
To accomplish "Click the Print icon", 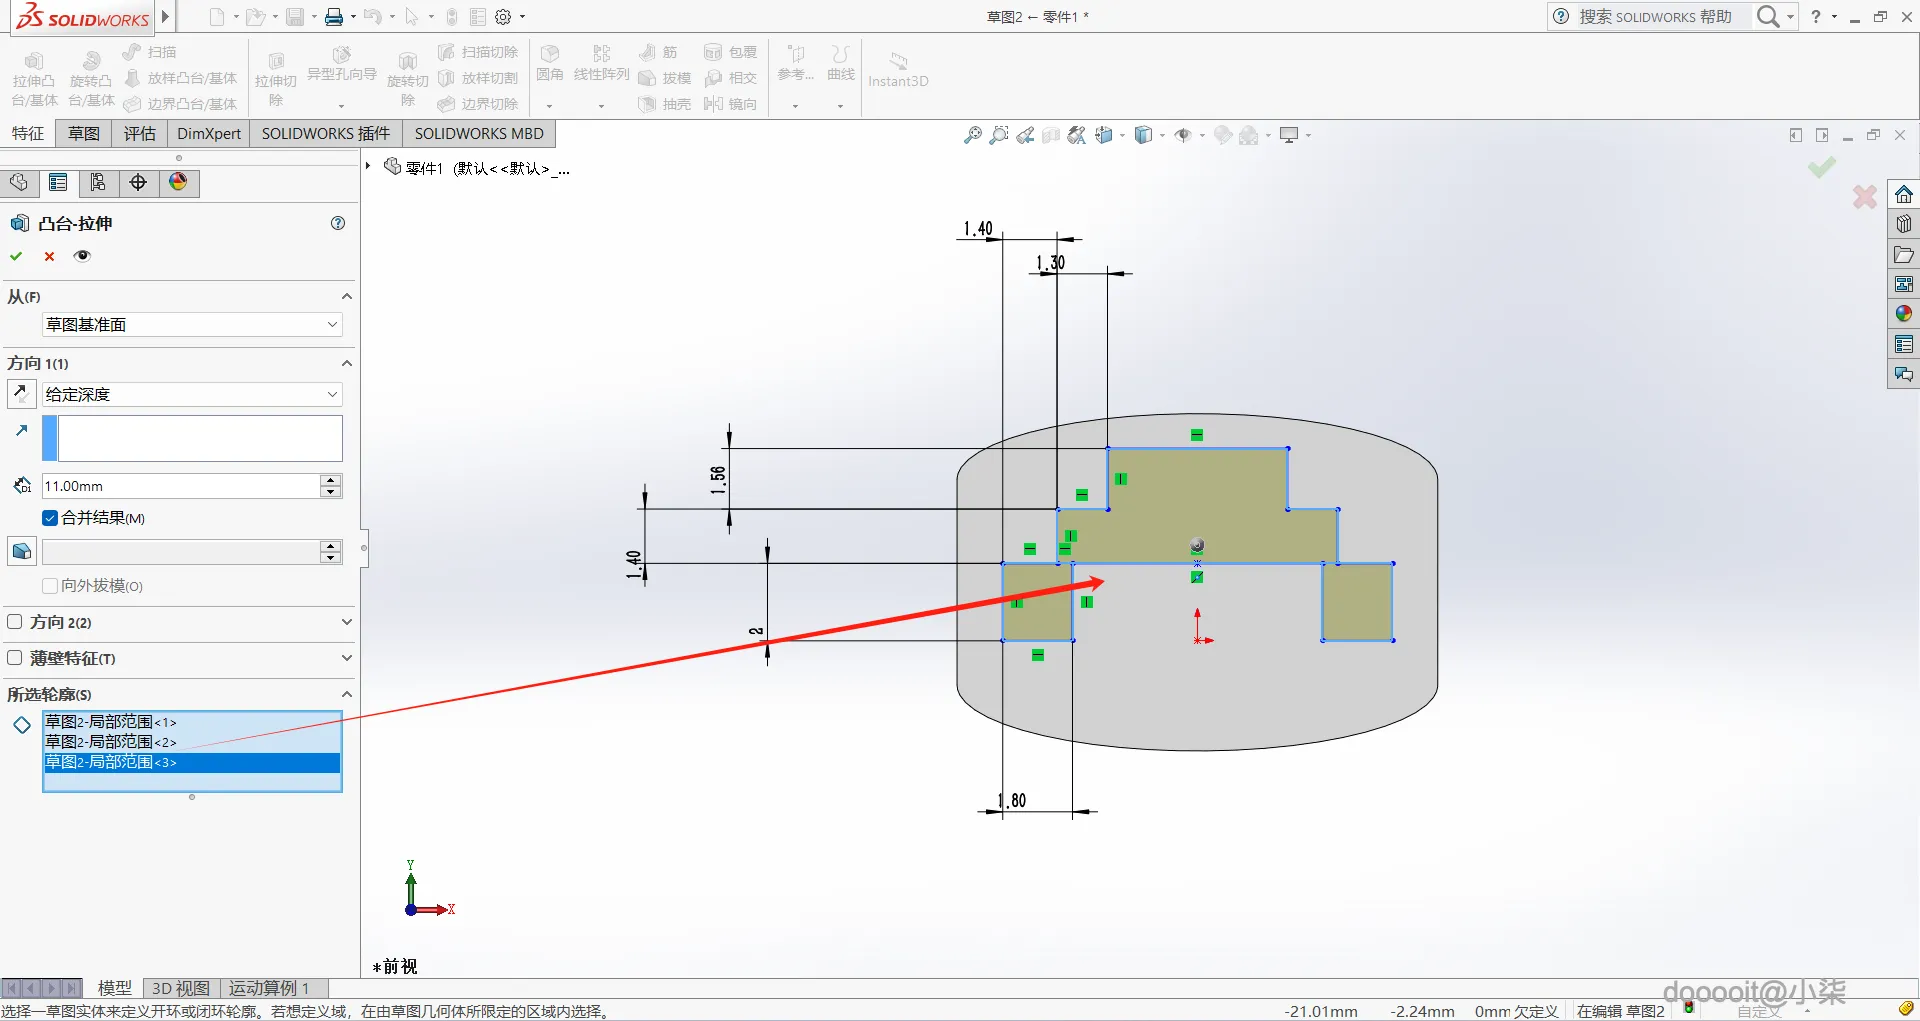I will 334,17.
